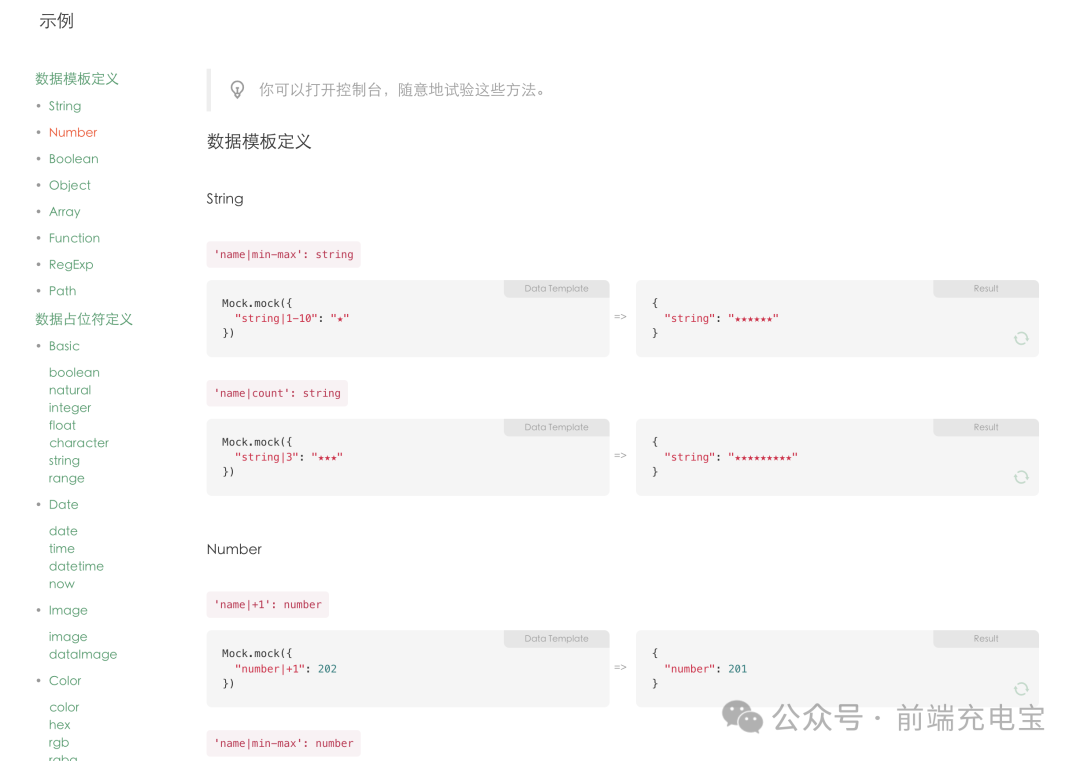Select rgba under the Color section
The image size is (1080, 761).
[62, 757]
